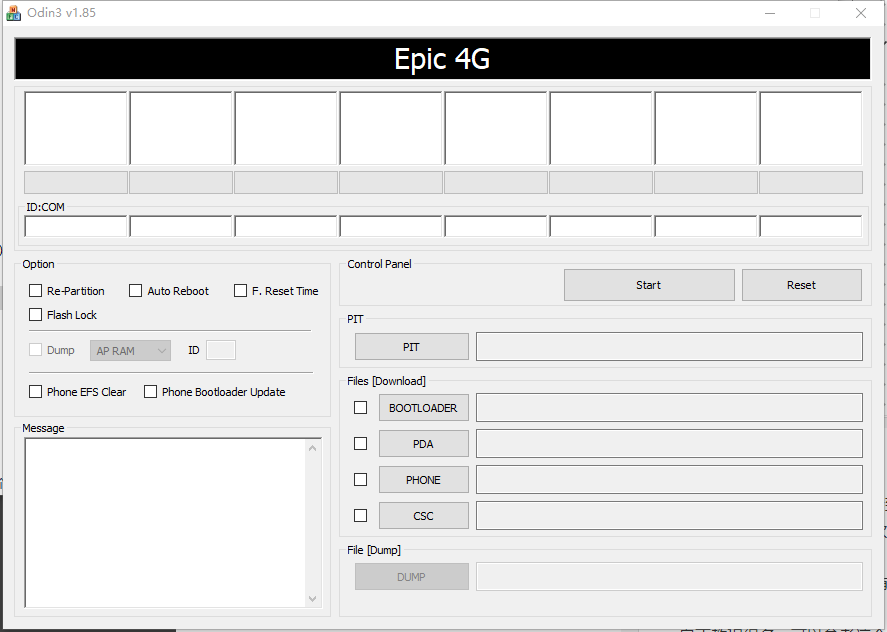Click the Message log scrollbar down arrow
The width and height of the screenshot is (887, 632).
click(x=313, y=598)
